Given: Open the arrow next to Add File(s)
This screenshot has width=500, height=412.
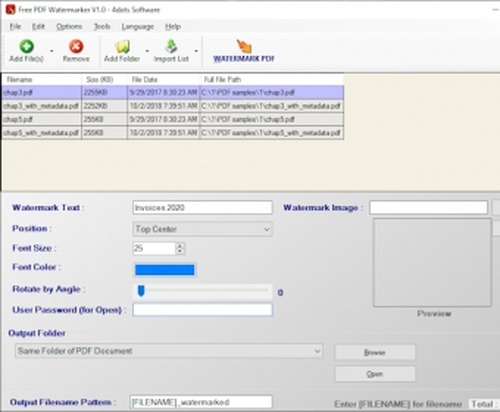Looking at the screenshot, I should [x=52, y=51].
